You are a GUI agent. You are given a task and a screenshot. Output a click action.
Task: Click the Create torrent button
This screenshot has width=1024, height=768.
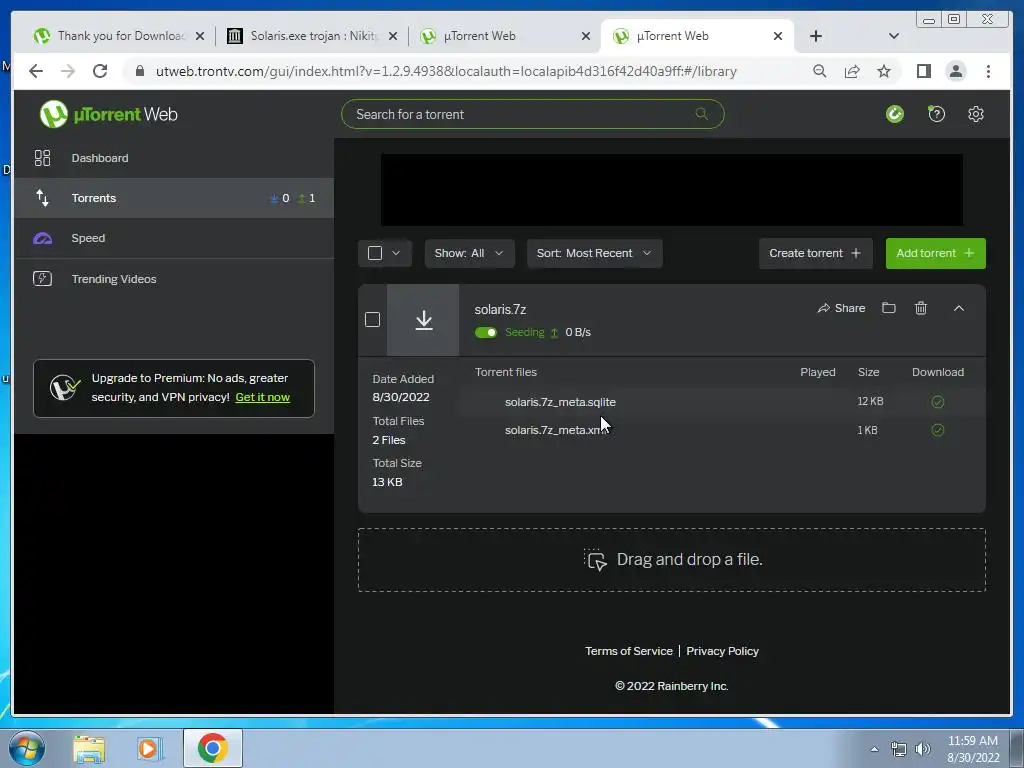tap(815, 253)
